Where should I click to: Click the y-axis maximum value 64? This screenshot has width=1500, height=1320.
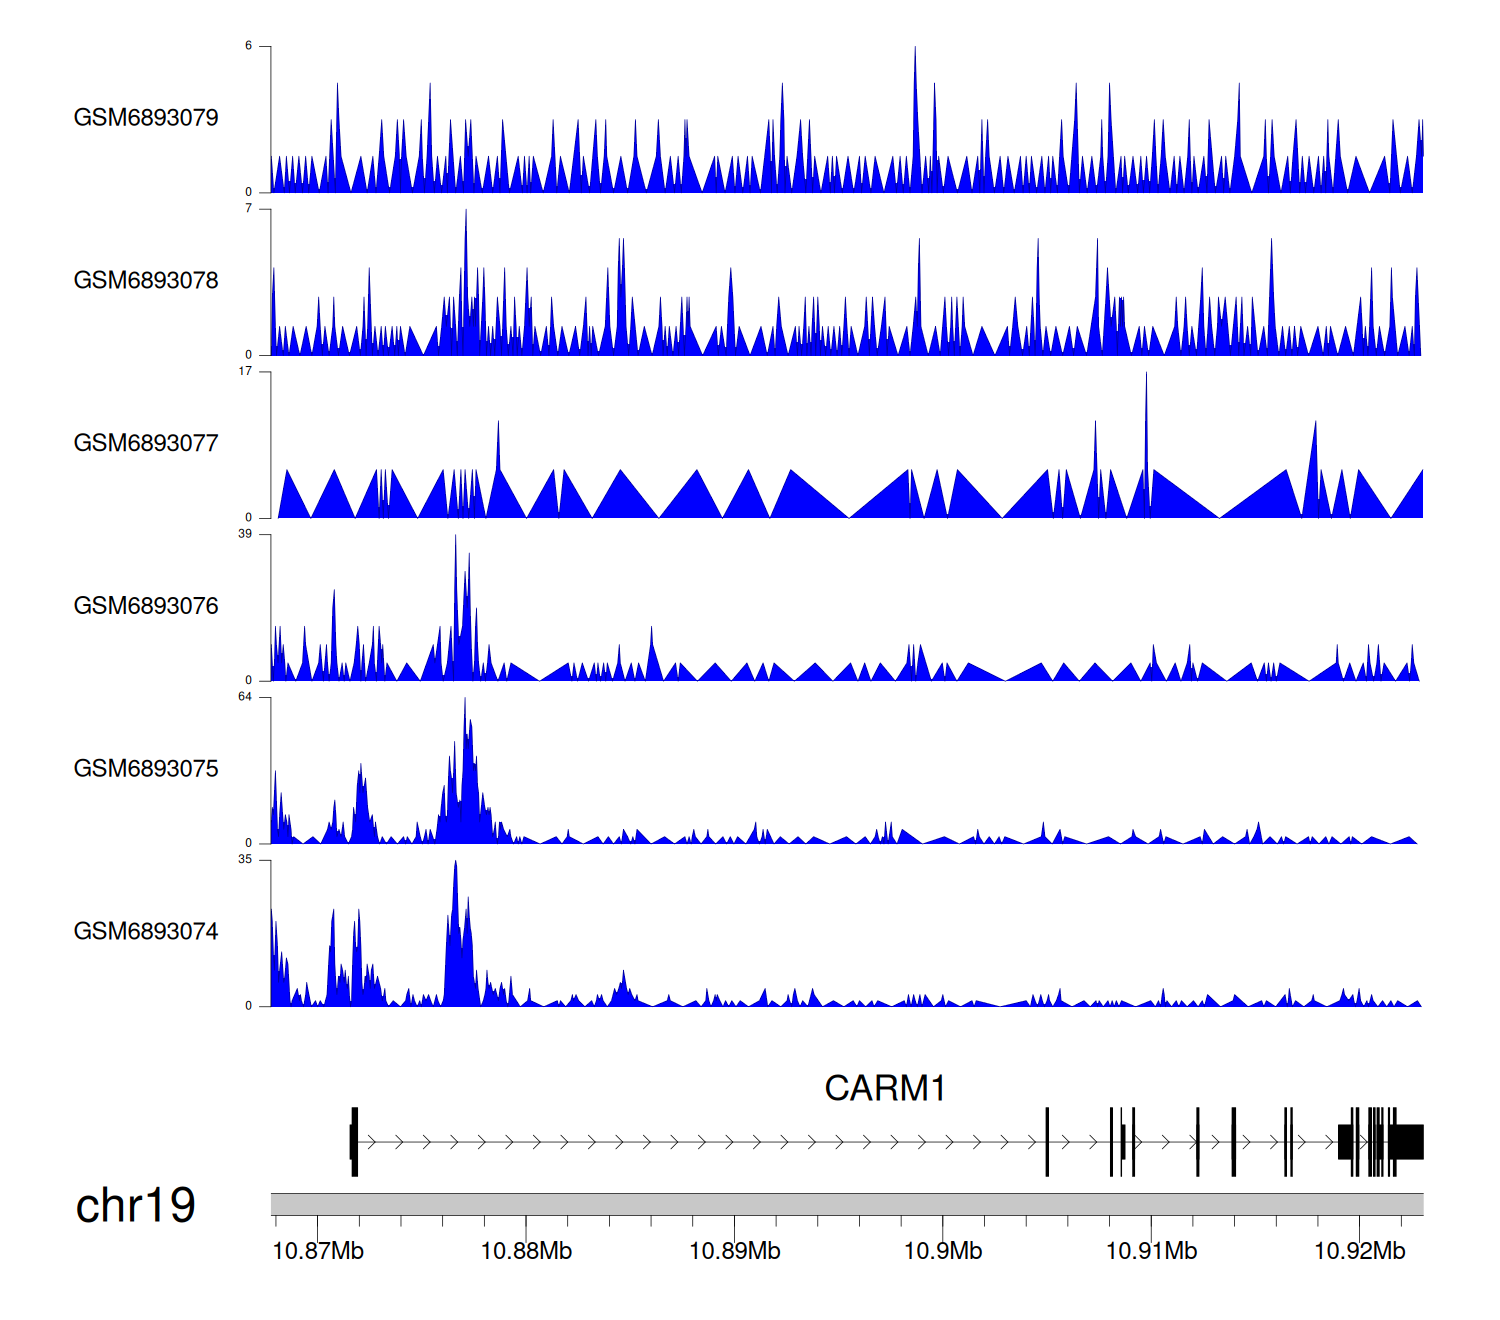point(245,697)
